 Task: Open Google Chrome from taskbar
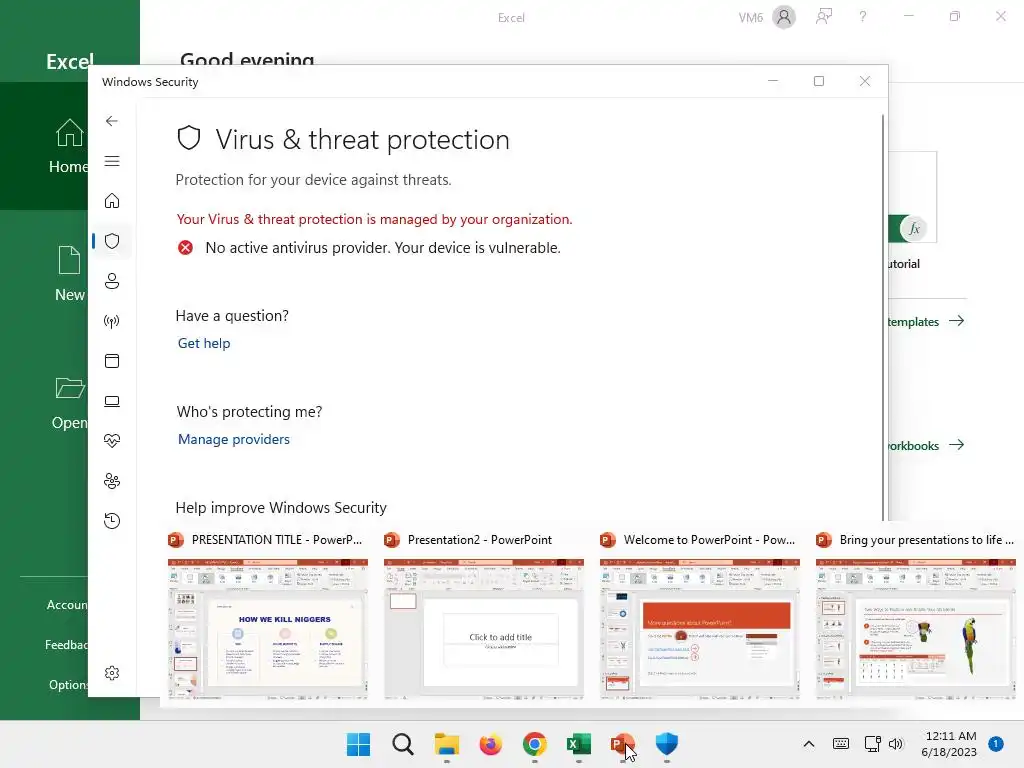click(534, 744)
